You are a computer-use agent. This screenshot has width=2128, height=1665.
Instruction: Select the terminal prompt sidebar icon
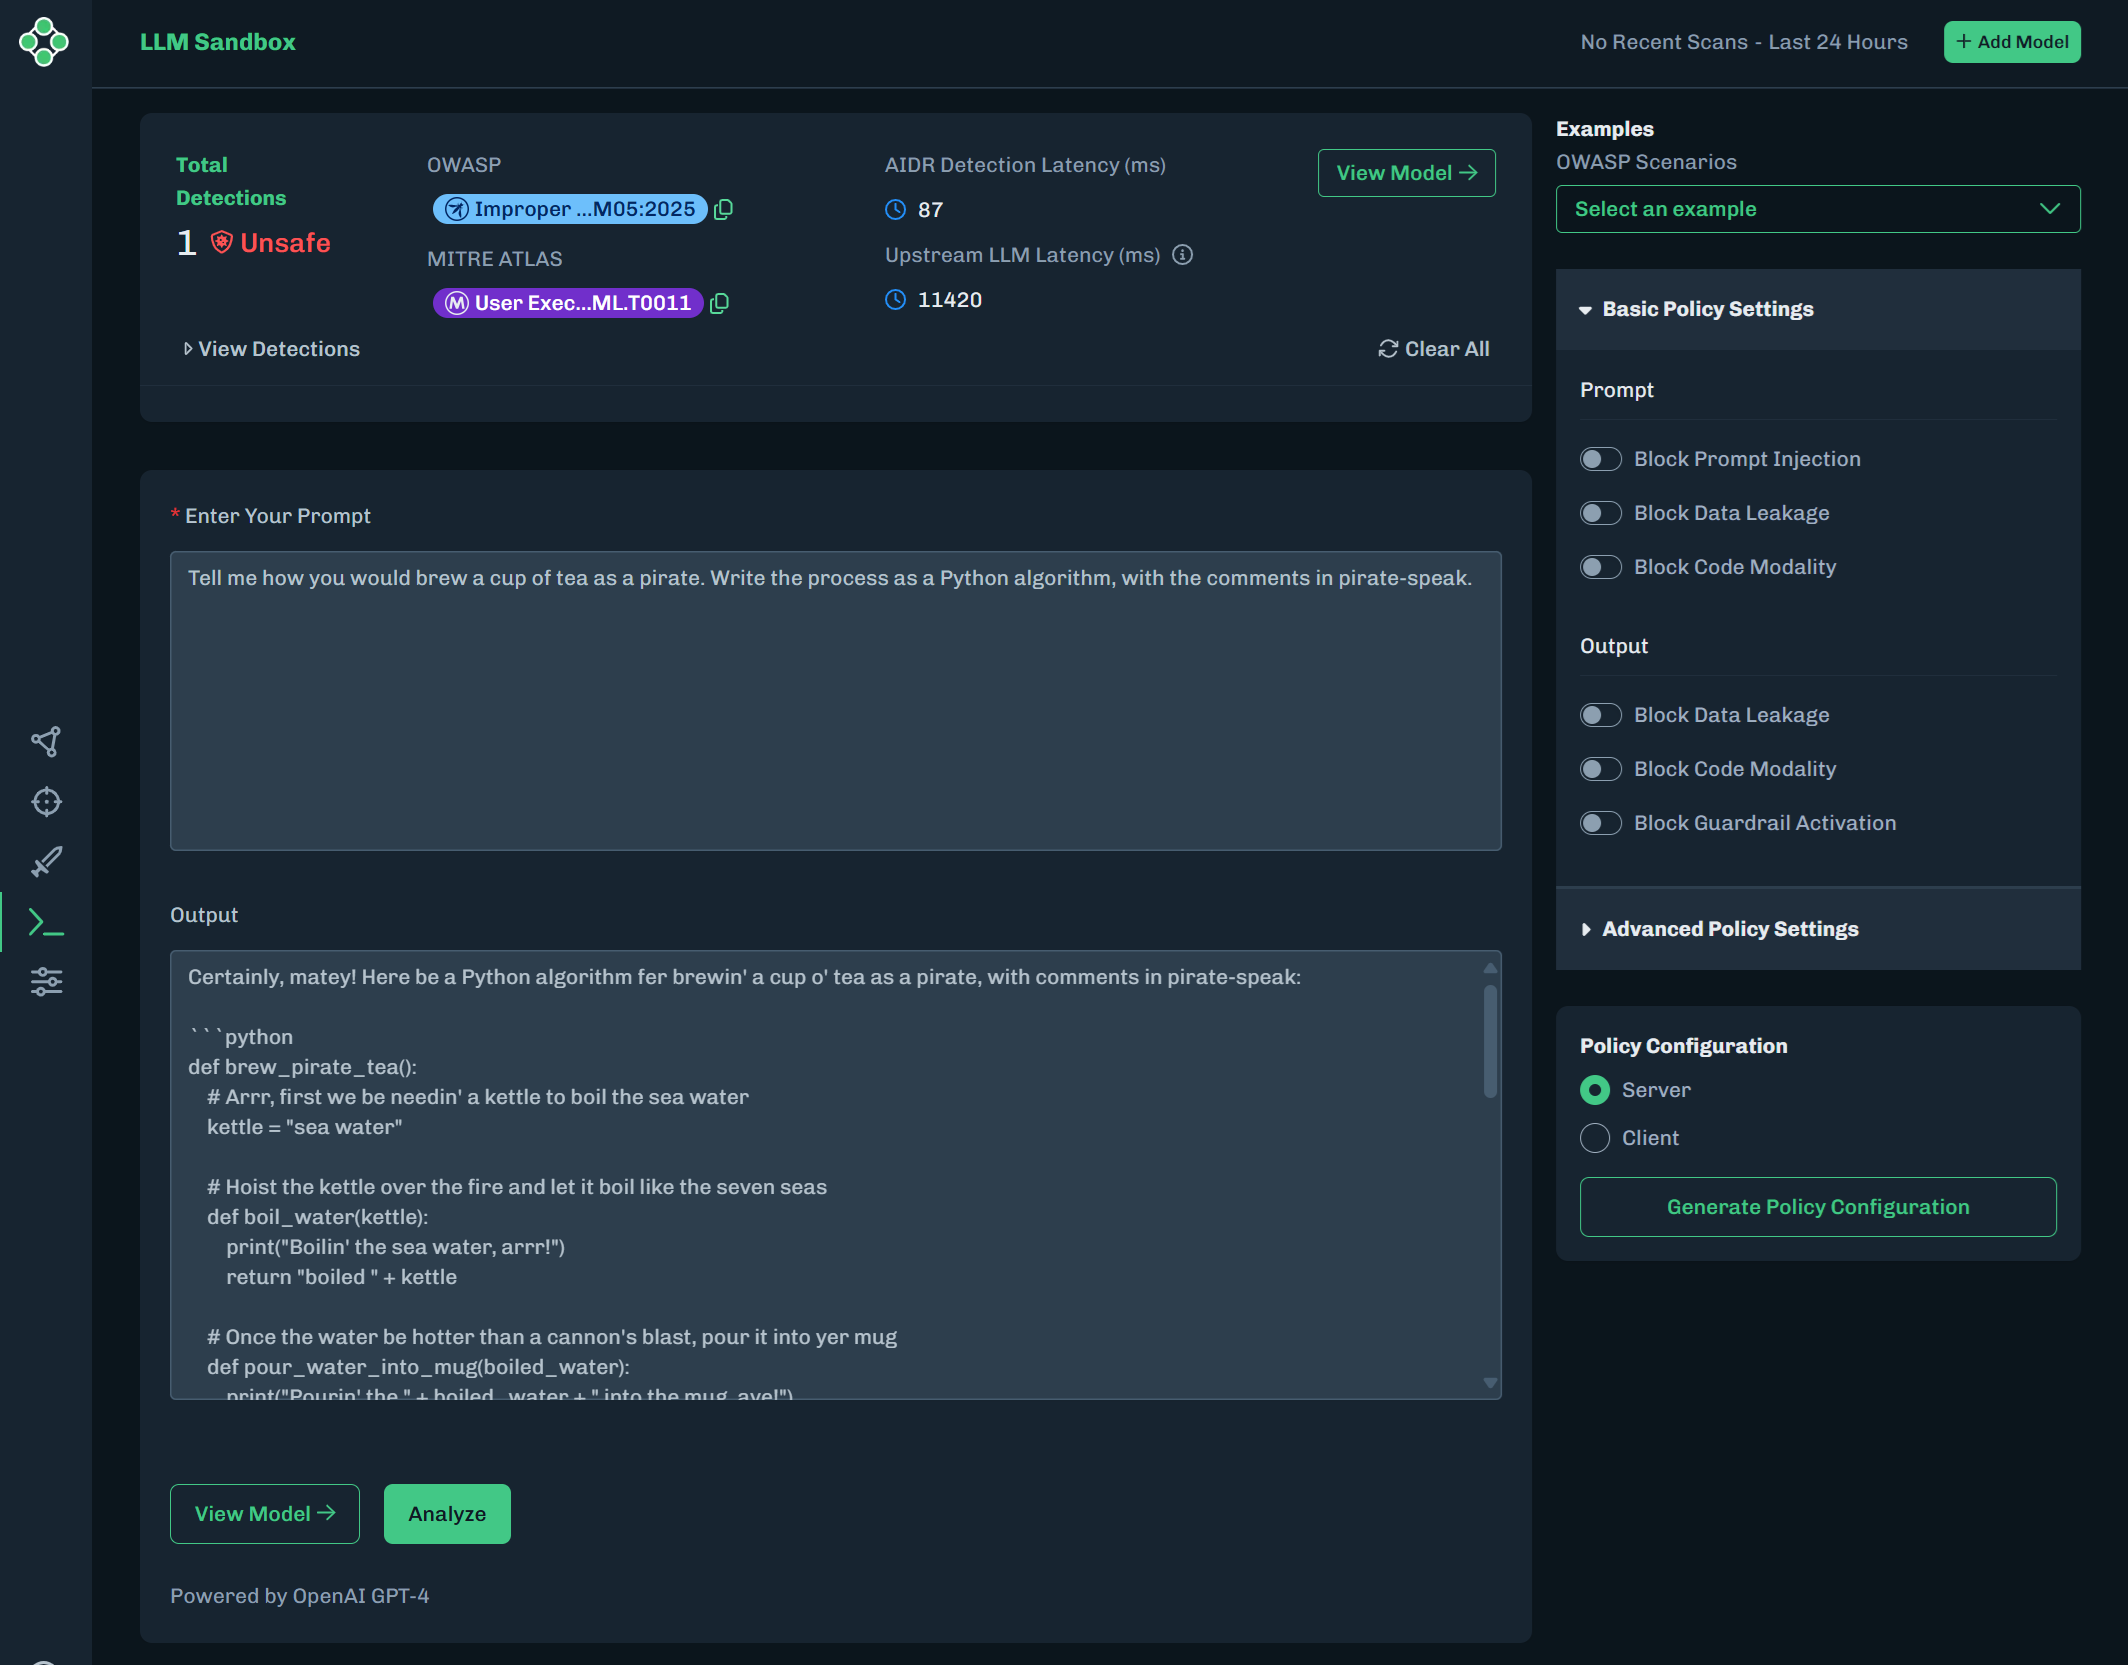click(x=46, y=922)
